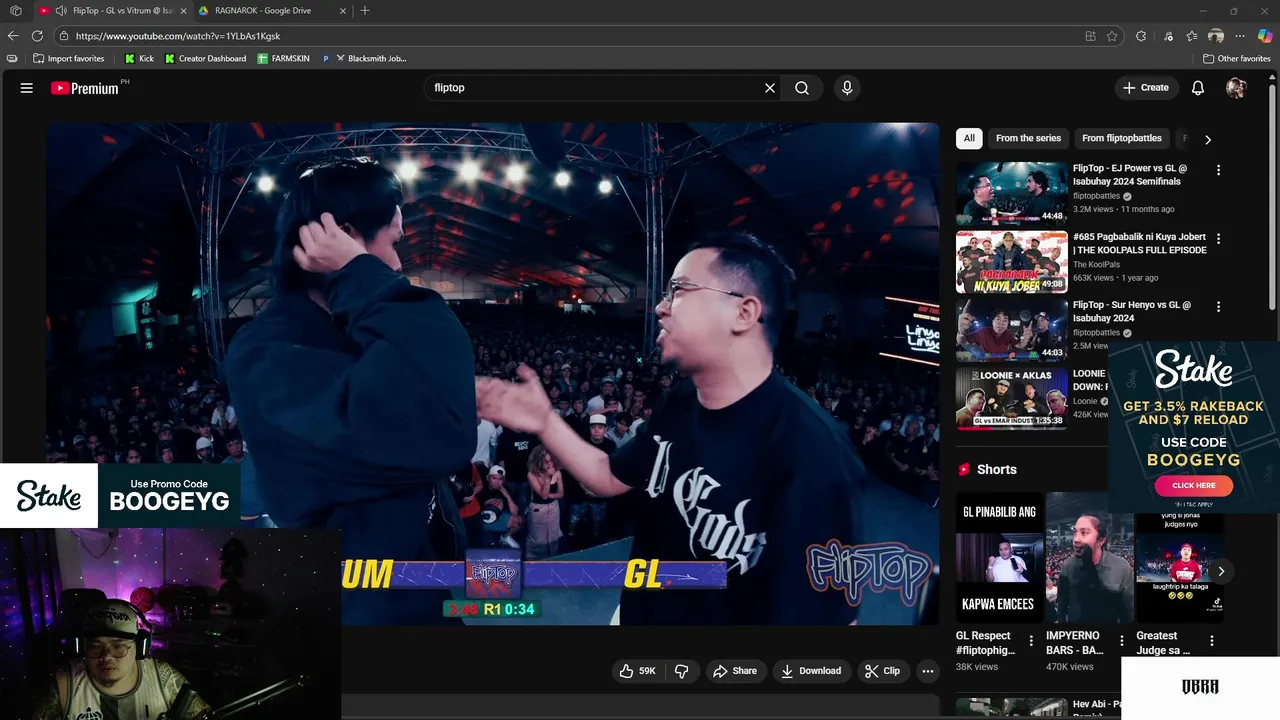The height and width of the screenshot is (720, 1280).
Task: Select the All filter chip
Action: click(x=969, y=138)
